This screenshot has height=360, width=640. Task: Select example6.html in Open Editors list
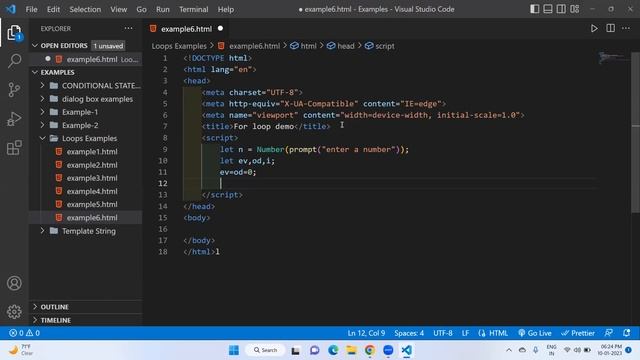point(86,59)
